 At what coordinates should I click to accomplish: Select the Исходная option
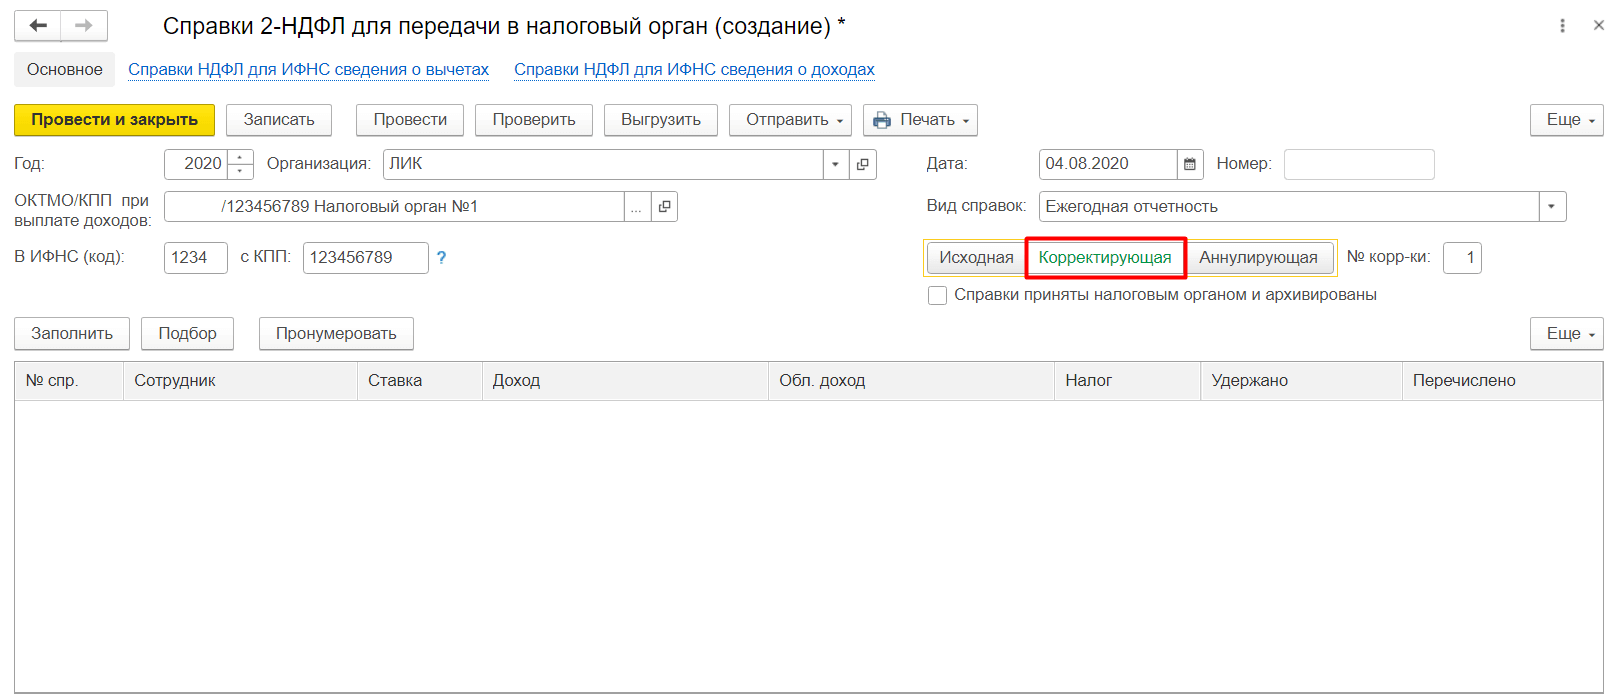[976, 257]
